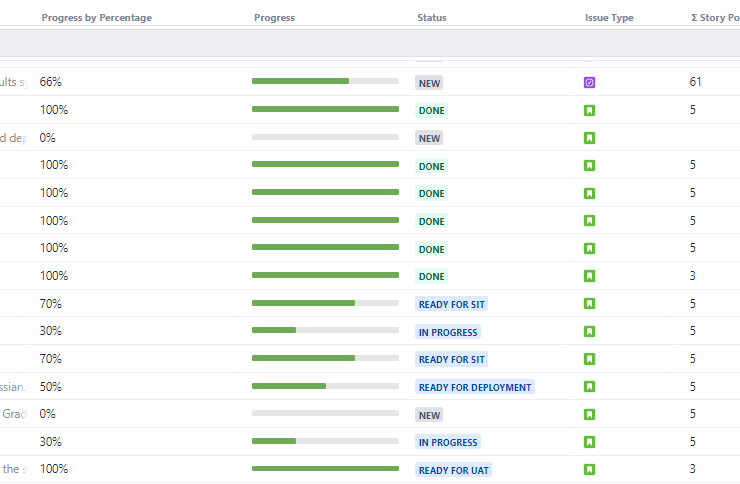The height and width of the screenshot is (484, 740).
Task: Click the story icon in the NEW row without story points
Action: pos(589,138)
